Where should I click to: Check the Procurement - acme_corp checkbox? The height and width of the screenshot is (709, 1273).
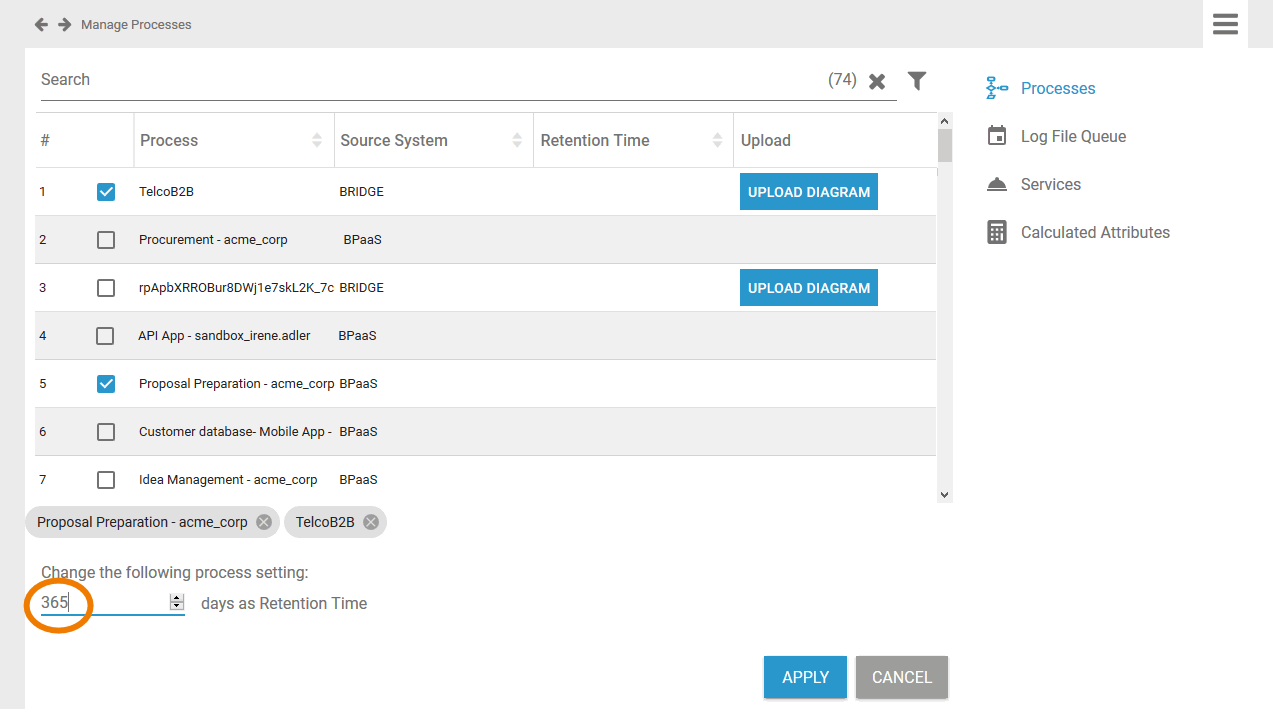(106, 240)
